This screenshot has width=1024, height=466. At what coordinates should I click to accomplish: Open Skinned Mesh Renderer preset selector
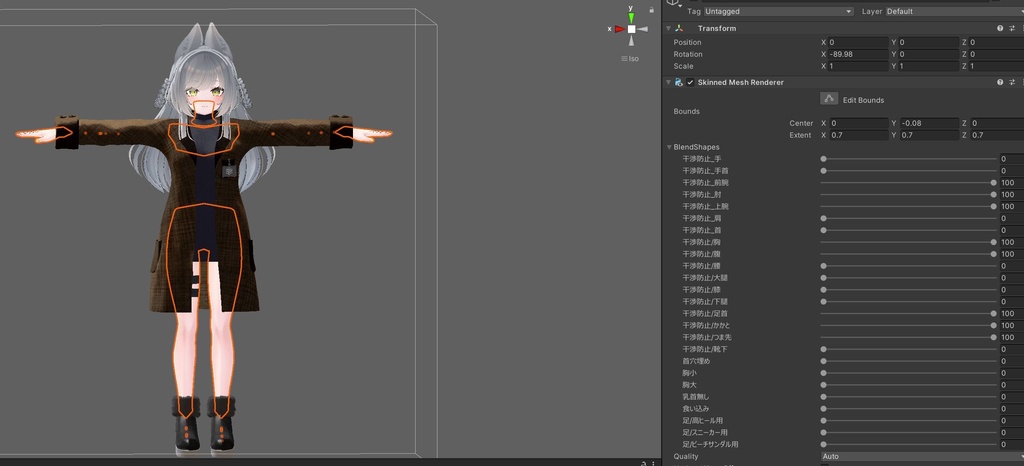(x=1012, y=82)
